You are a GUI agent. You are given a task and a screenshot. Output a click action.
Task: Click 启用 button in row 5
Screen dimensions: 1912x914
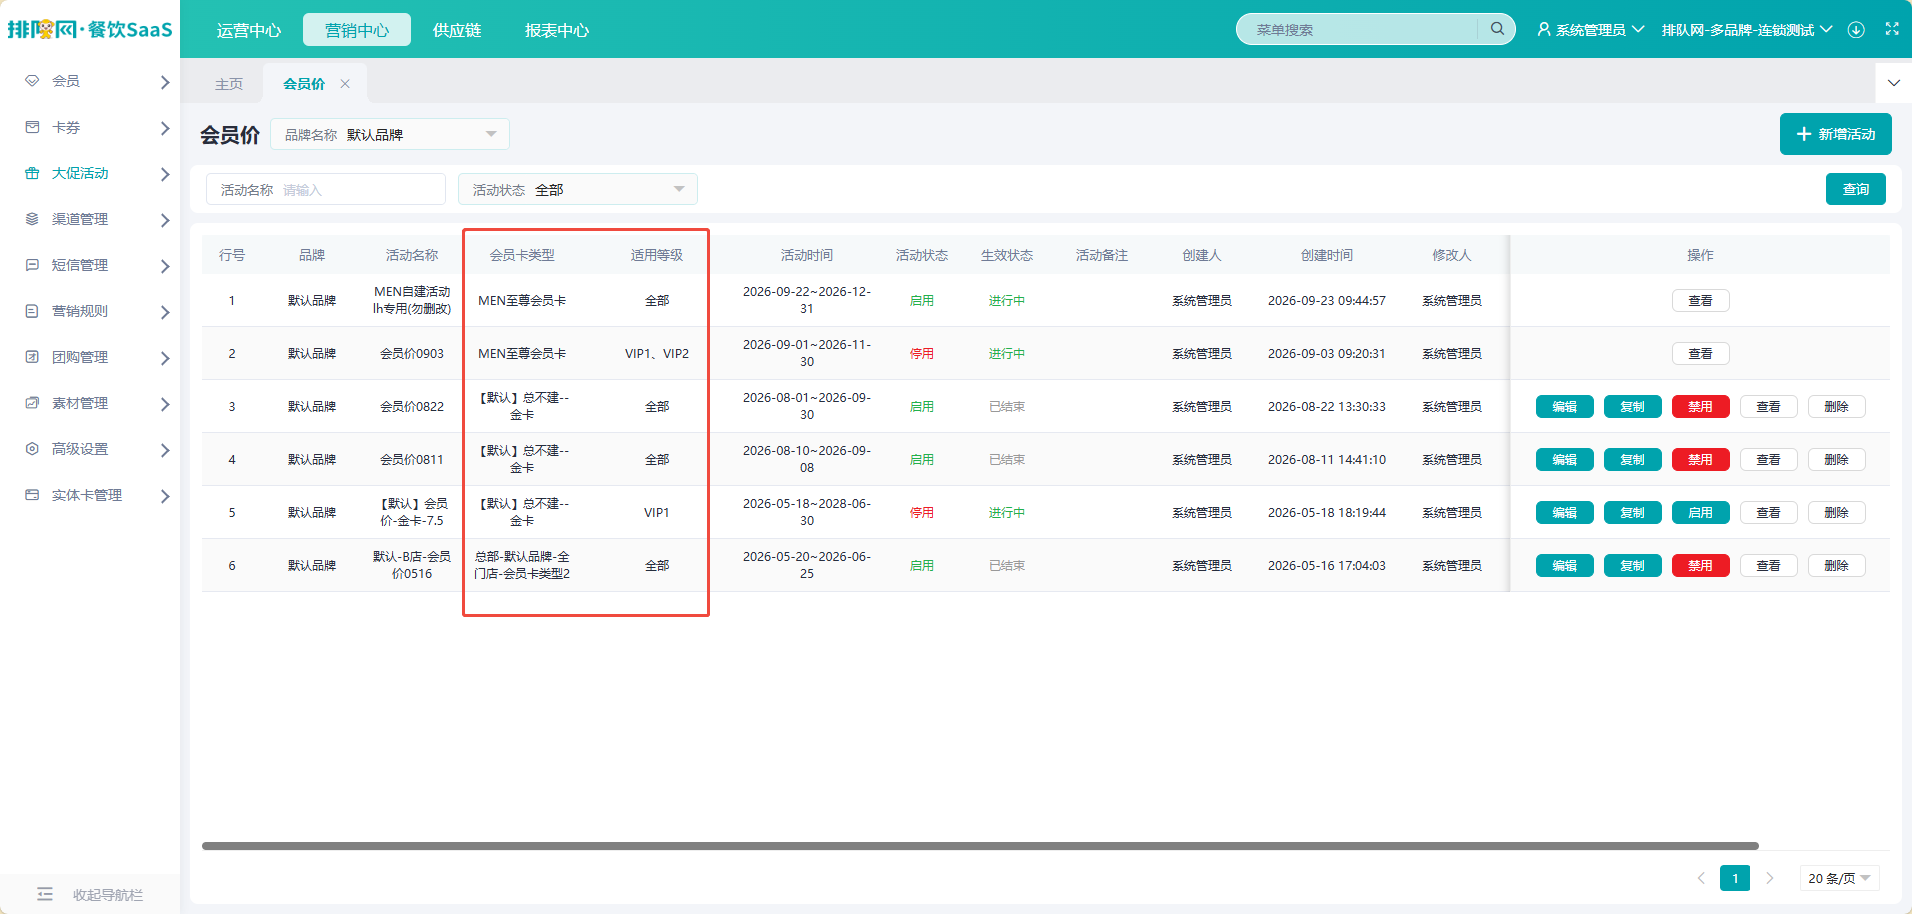coord(1701,512)
